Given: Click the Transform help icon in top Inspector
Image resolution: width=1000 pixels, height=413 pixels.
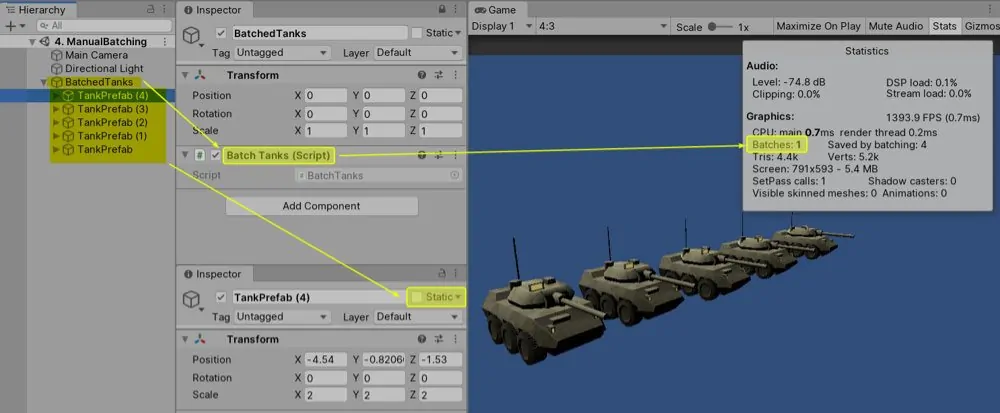Looking at the screenshot, I should (422, 75).
